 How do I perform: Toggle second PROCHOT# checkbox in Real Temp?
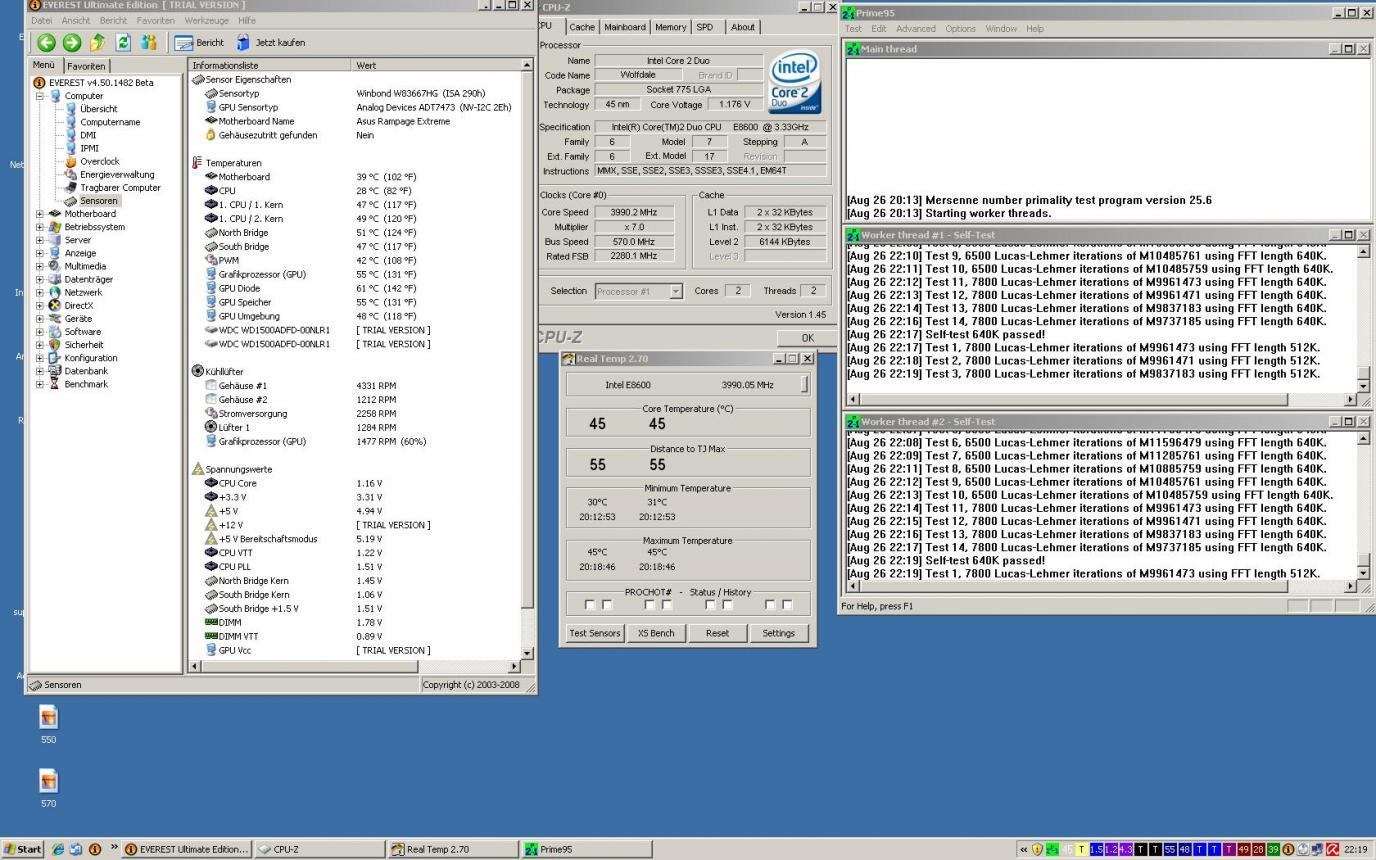(x=607, y=605)
